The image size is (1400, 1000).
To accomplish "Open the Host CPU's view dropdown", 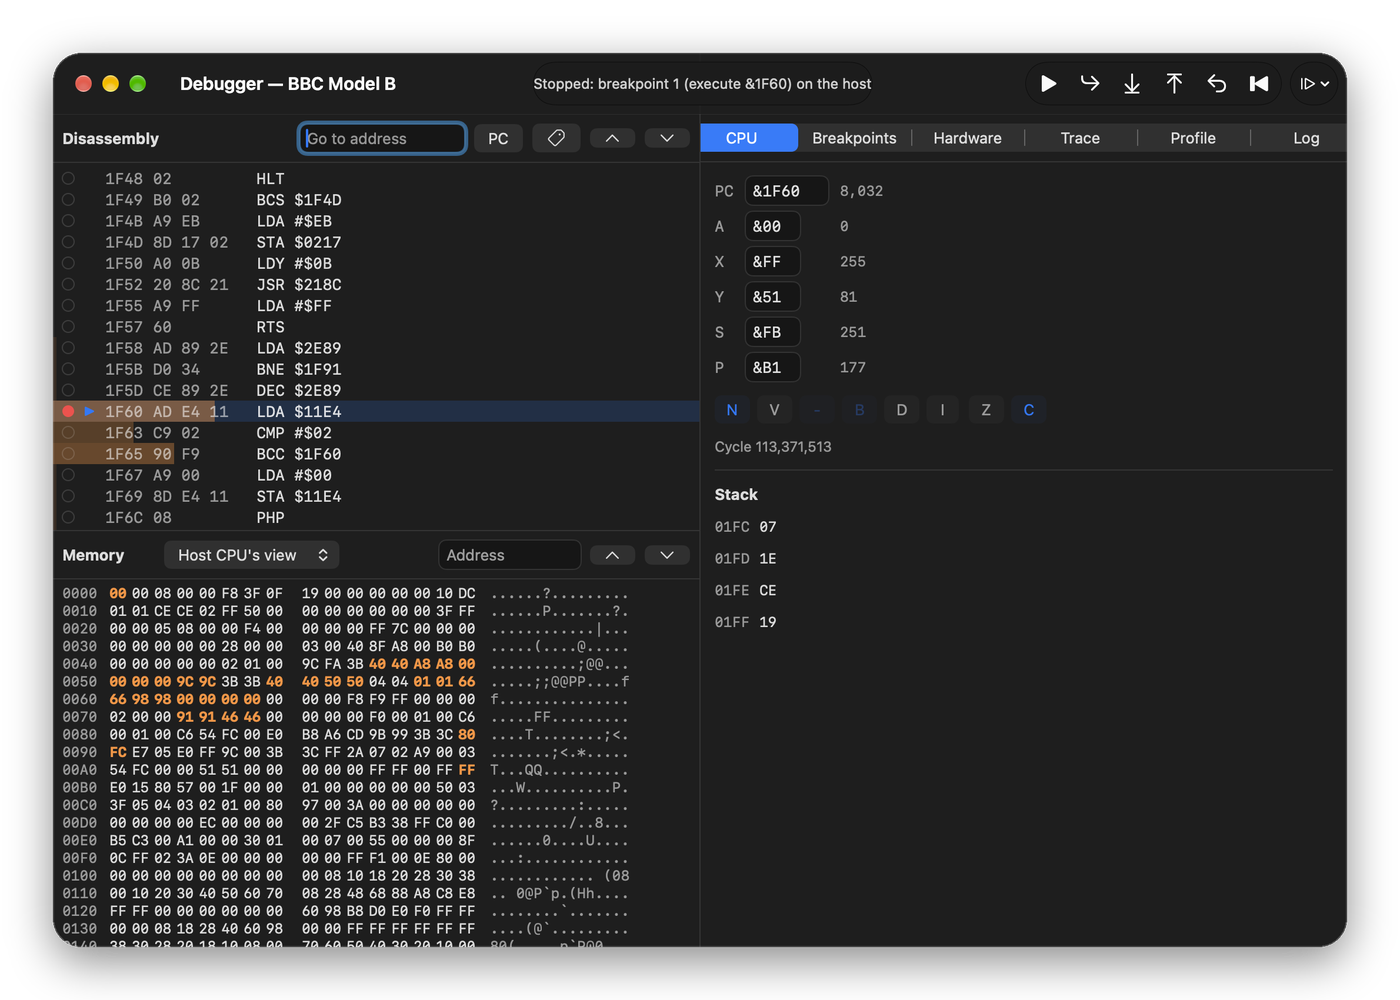I will point(252,555).
